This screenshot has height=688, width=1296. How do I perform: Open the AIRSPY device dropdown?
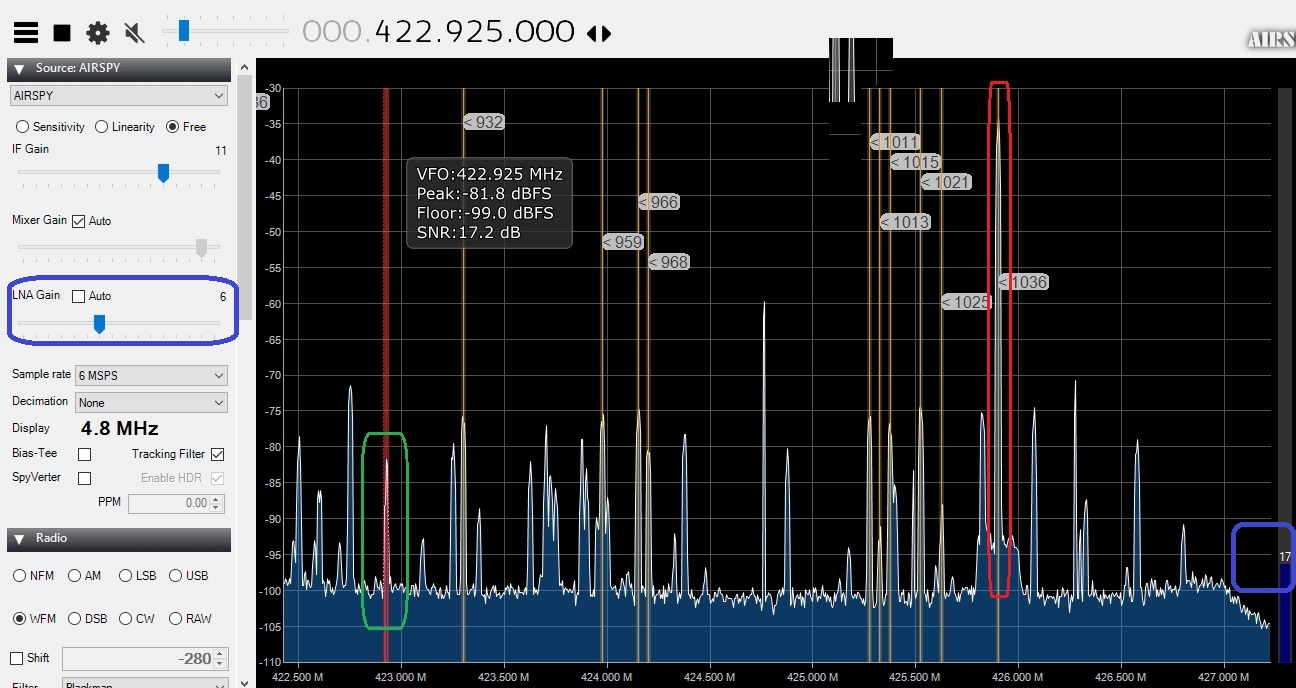[x=119, y=96]
